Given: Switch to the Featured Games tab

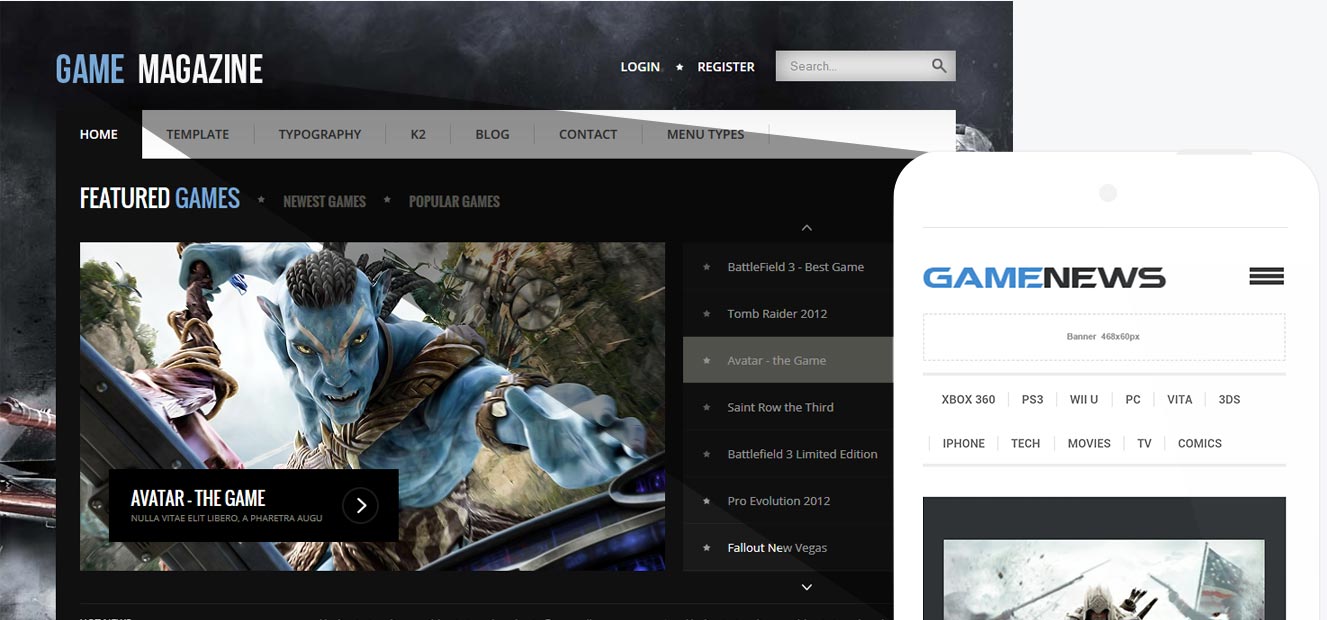Looking at the screenshot, I should pos(160,198).
